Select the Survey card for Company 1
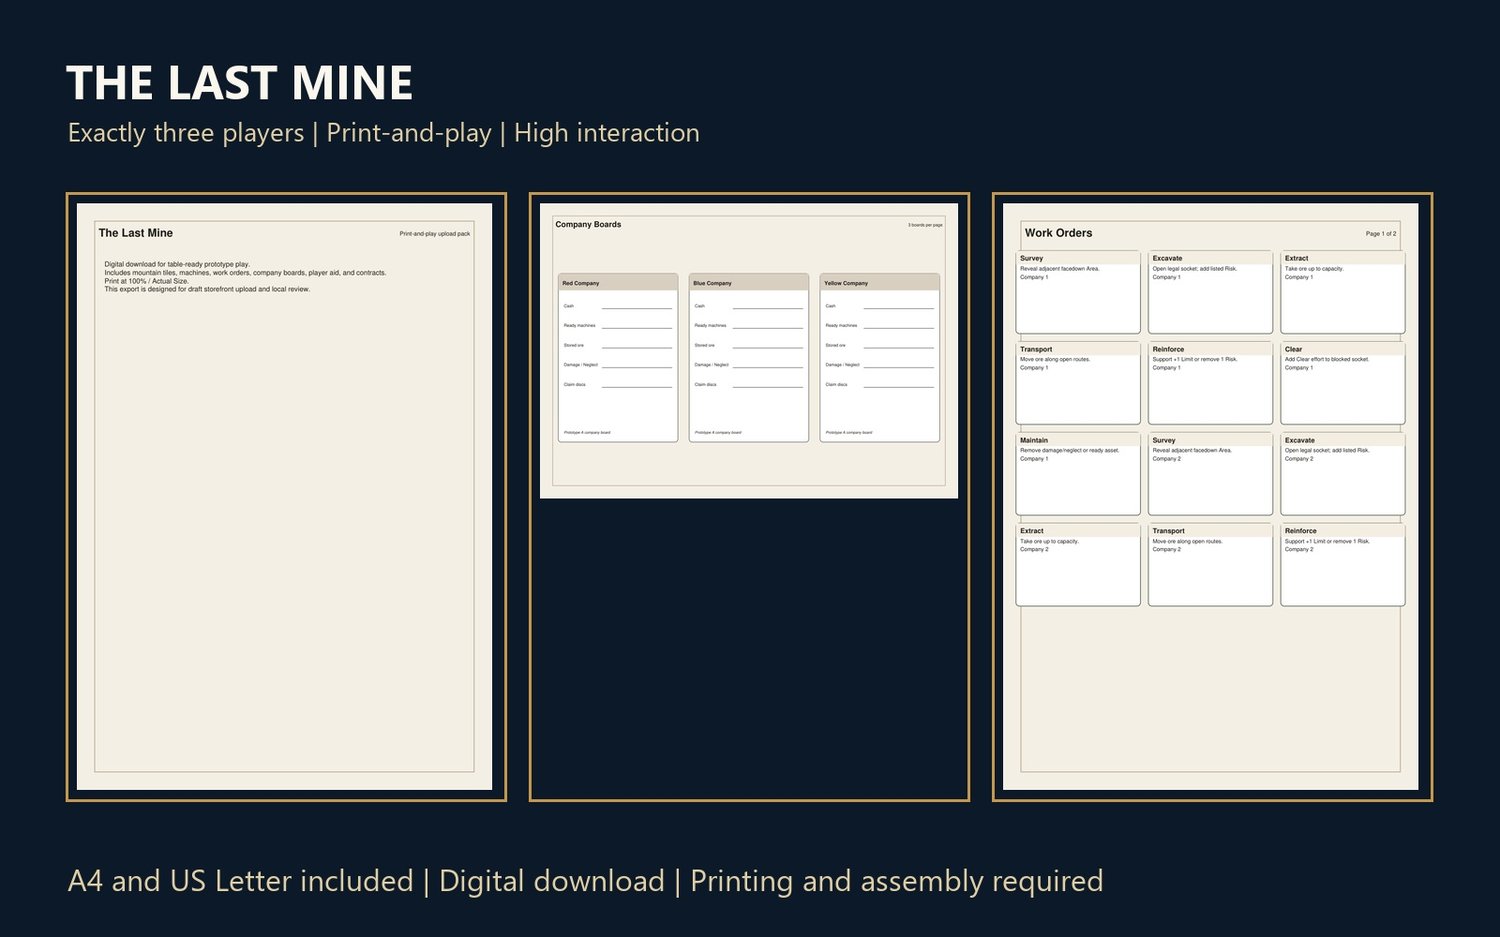 point(1078,292)
